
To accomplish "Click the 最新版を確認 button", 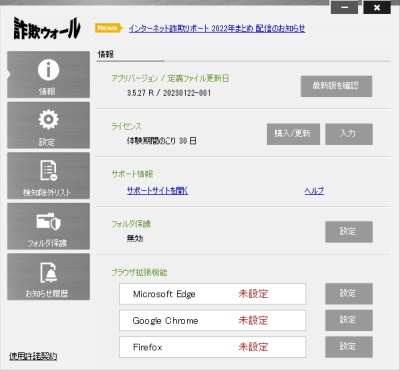I will [336, 86].
